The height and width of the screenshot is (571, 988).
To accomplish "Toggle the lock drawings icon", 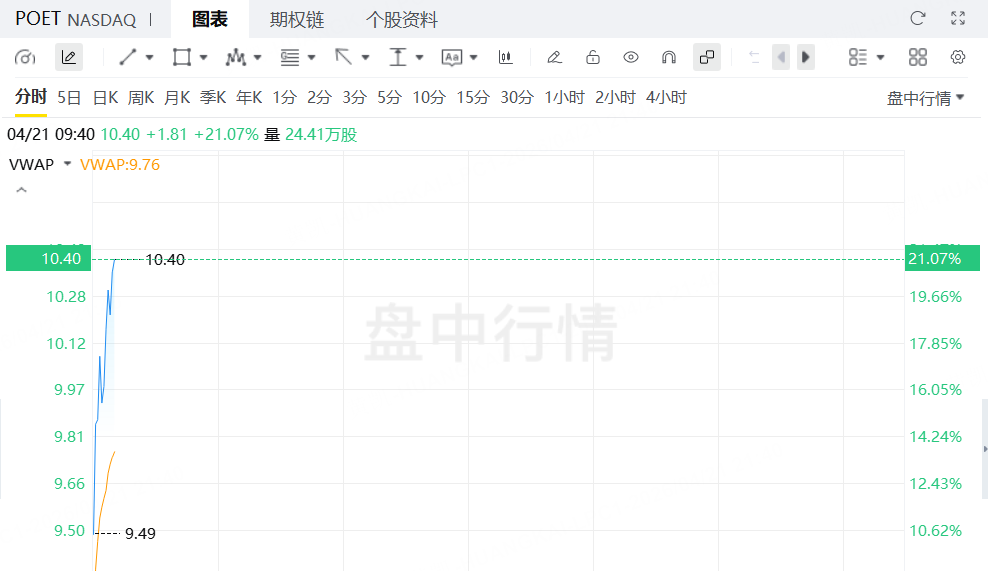I will (x=592, y=57).
